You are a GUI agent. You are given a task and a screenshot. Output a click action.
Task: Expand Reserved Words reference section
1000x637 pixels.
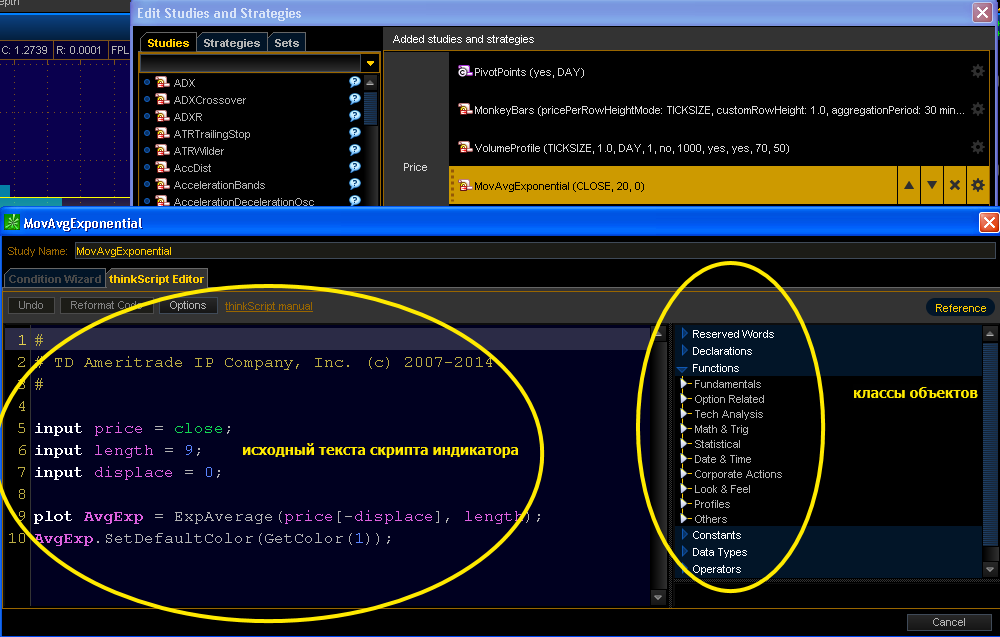(x=684, y=333)
